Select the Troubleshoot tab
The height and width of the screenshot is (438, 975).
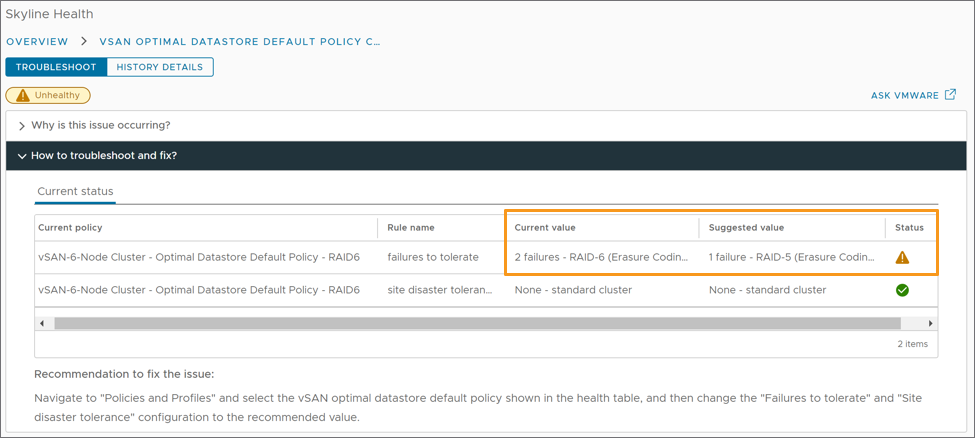click(56, 67)
